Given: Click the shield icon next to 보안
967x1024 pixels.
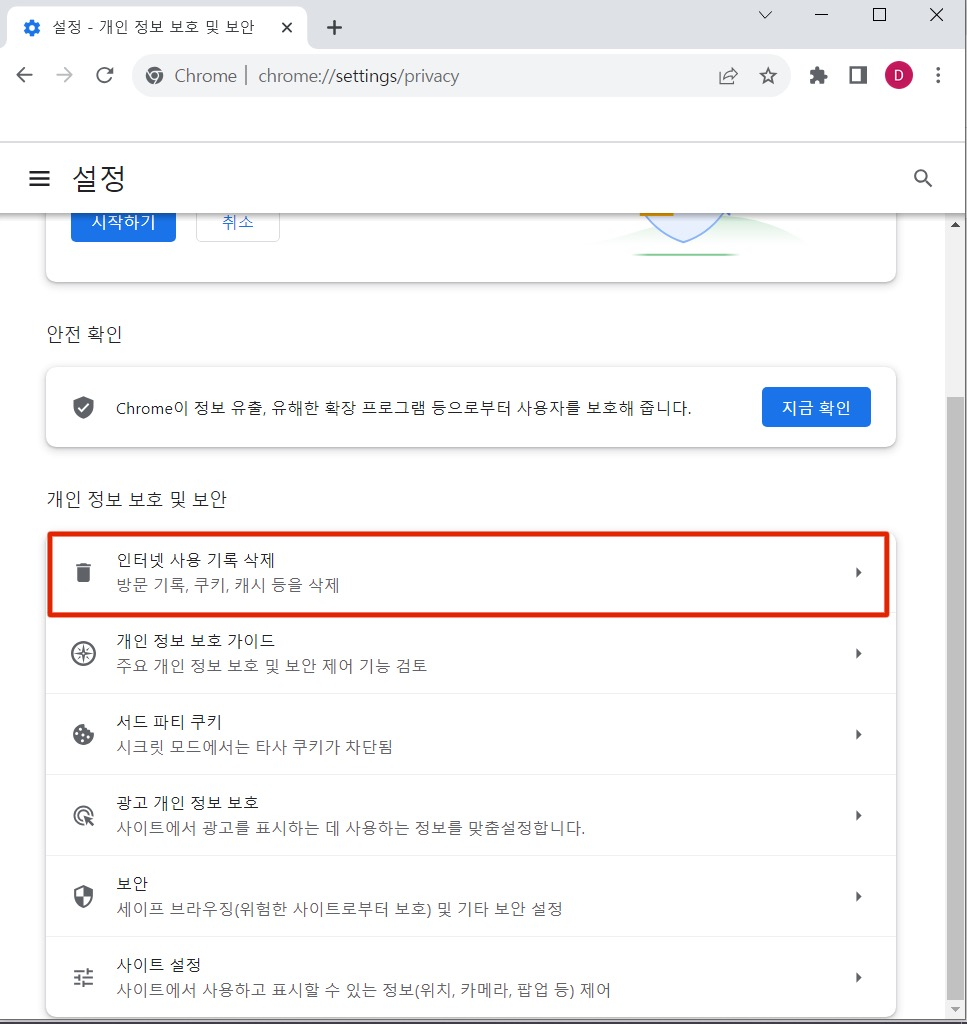Looking at the screenshot, I should [83, 895].
